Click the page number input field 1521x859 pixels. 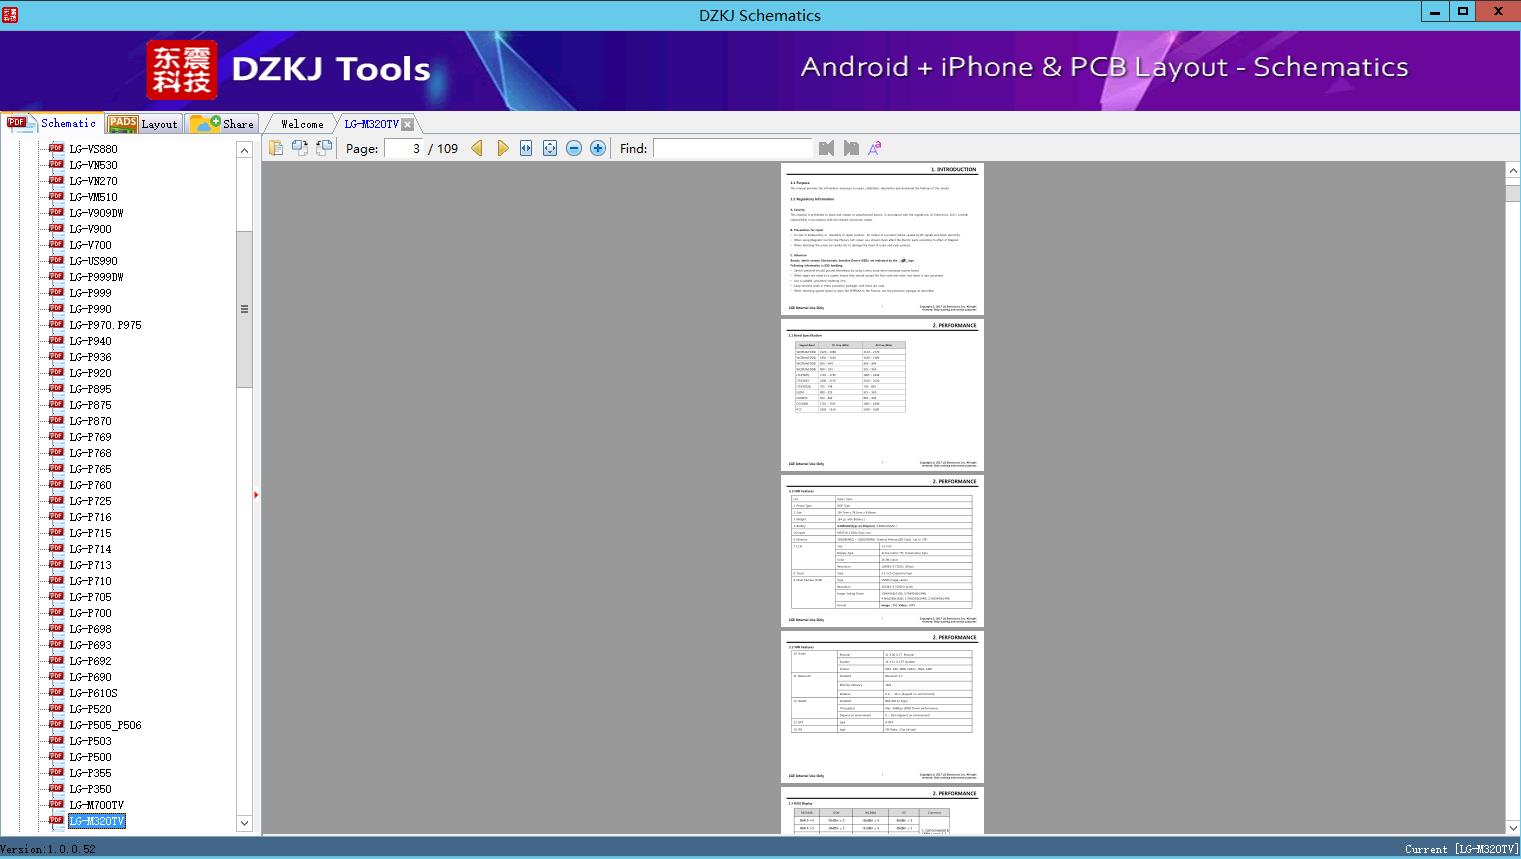click(x=404, y=148)
